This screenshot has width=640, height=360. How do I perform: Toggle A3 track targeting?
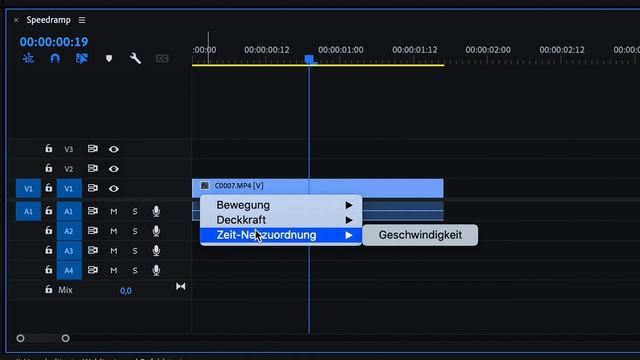coord(69,251)
